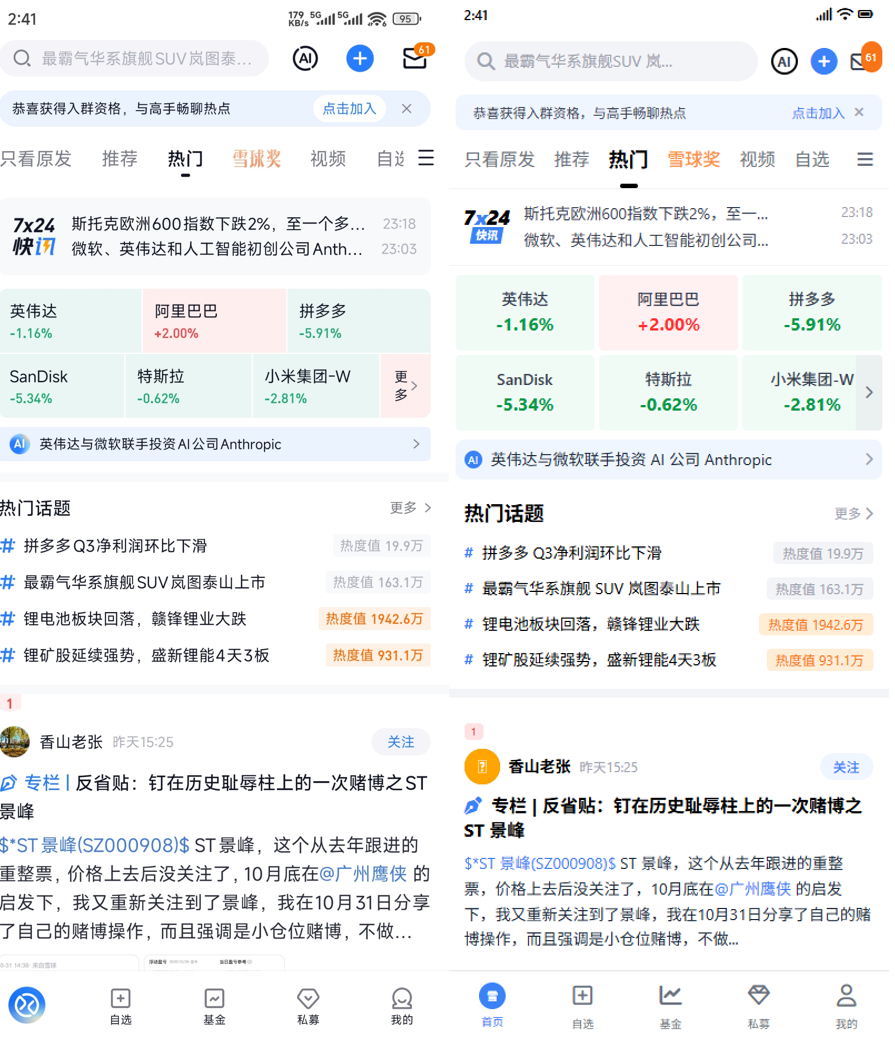Tap the blue plus icon on right screen

click(823, 62)
